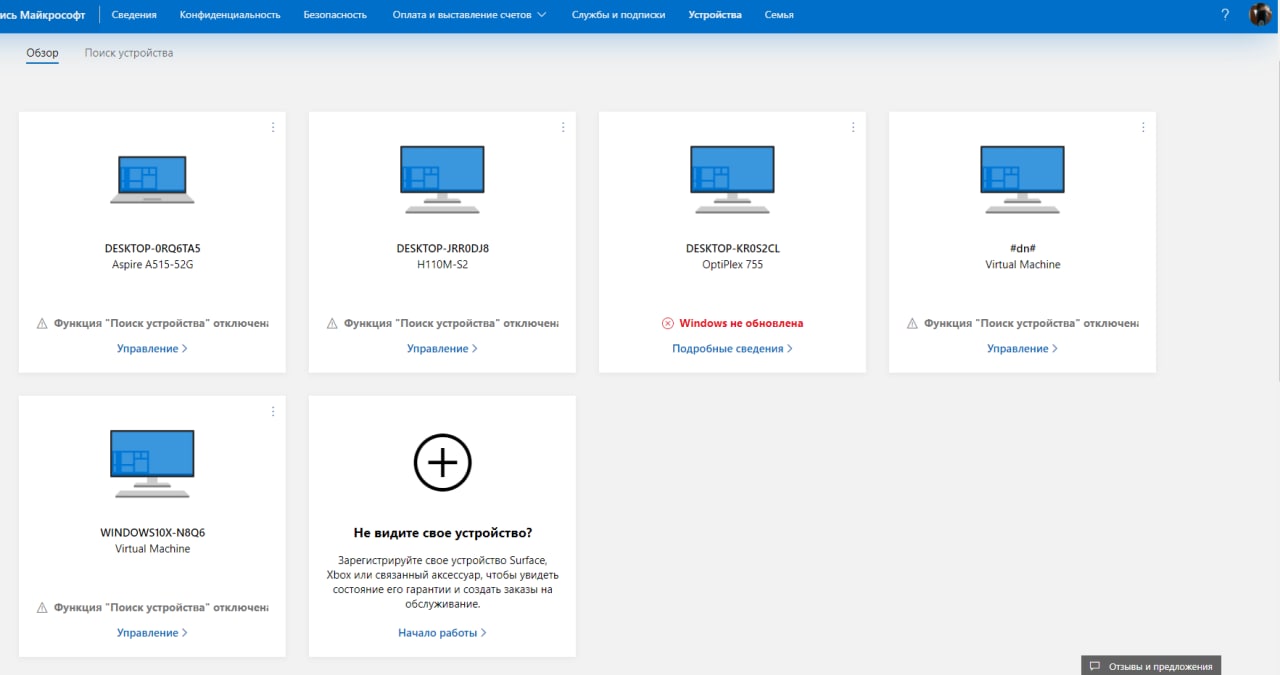Click the DESKTOP-KR0S2CL device name
The image size is (1280, 675).
point(732,248)
